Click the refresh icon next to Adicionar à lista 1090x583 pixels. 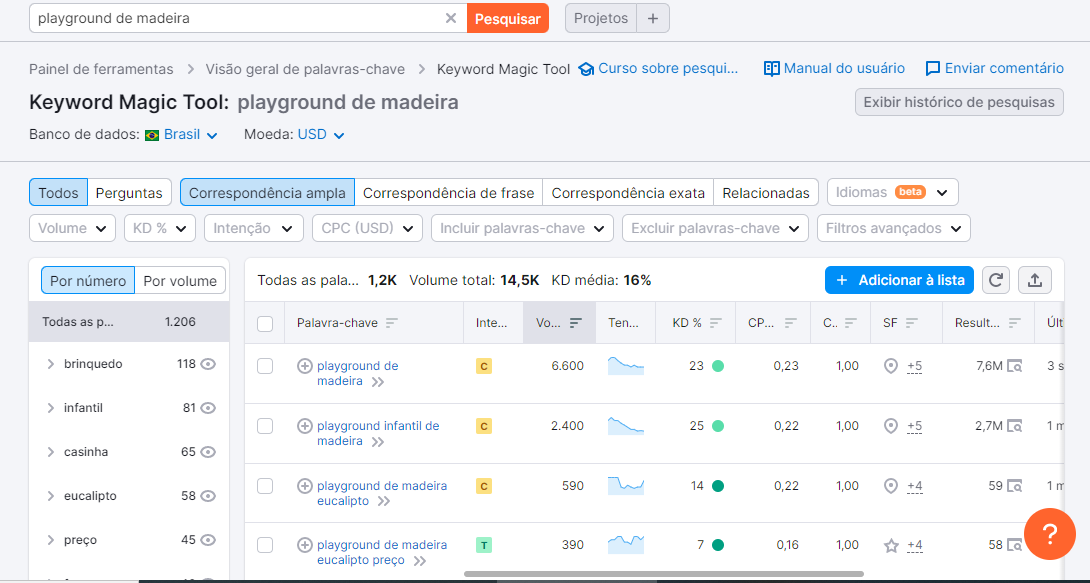click(x=995, y=280)
